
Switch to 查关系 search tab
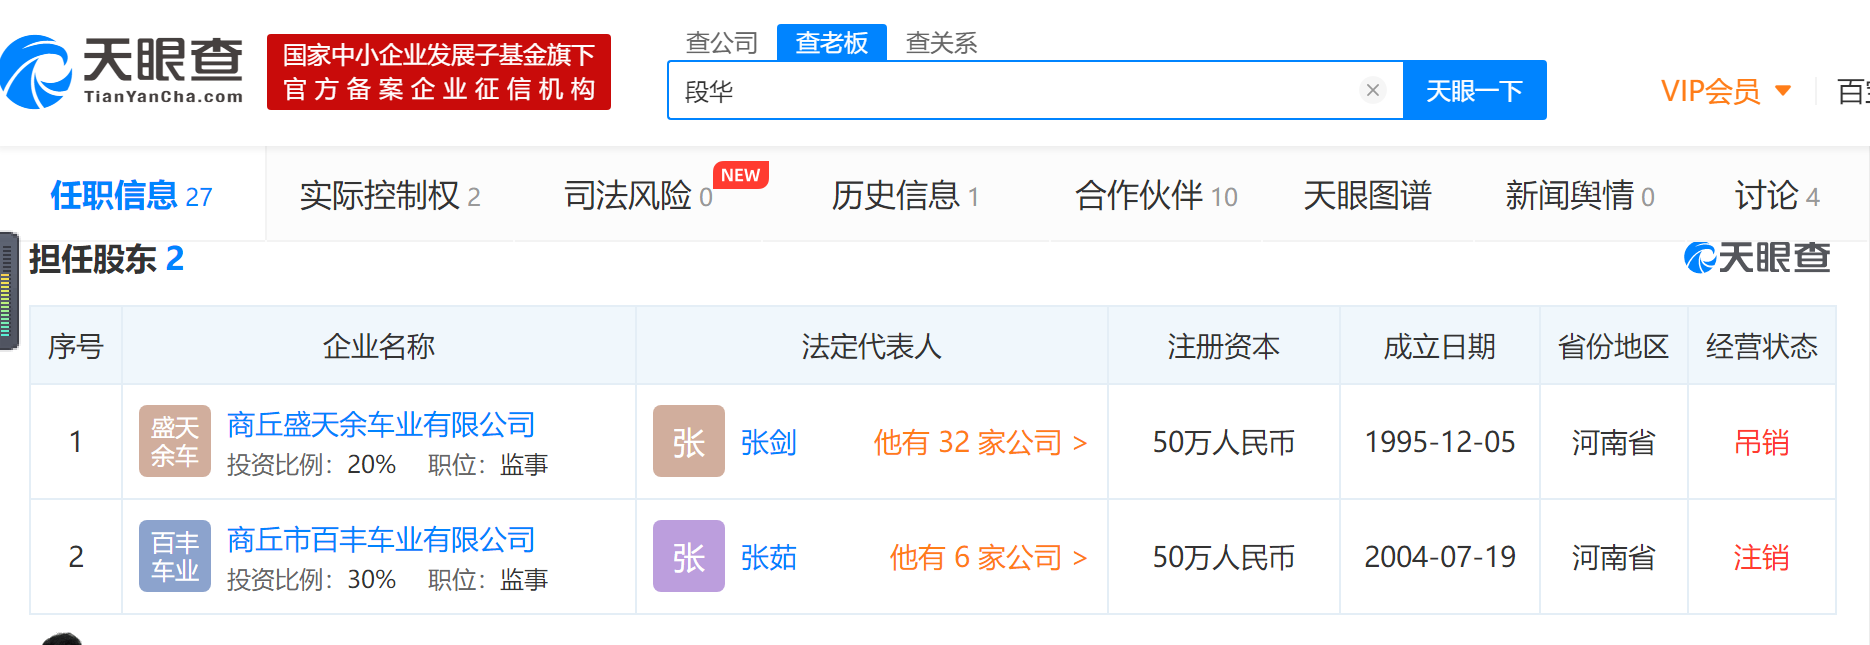point(940,43)
